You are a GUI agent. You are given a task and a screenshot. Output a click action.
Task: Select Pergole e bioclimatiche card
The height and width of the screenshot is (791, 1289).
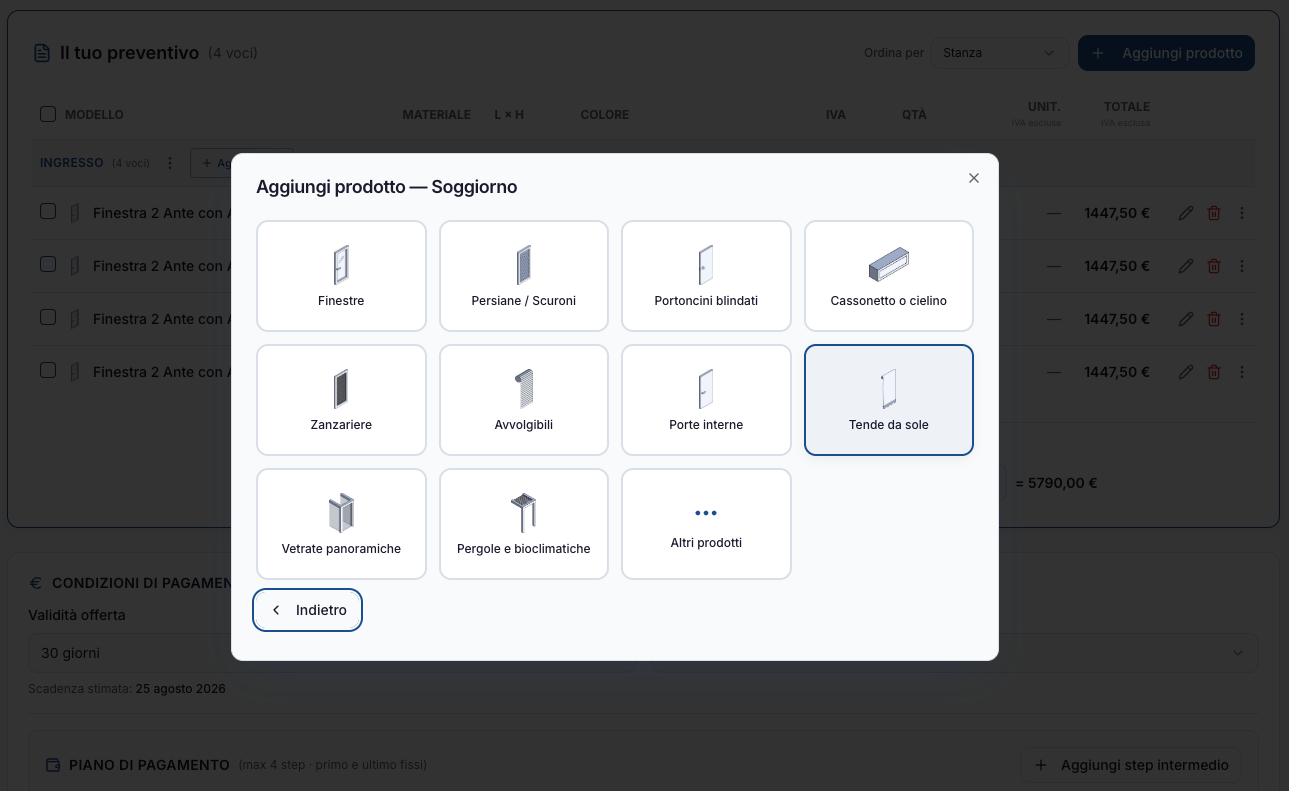(524, 524)
